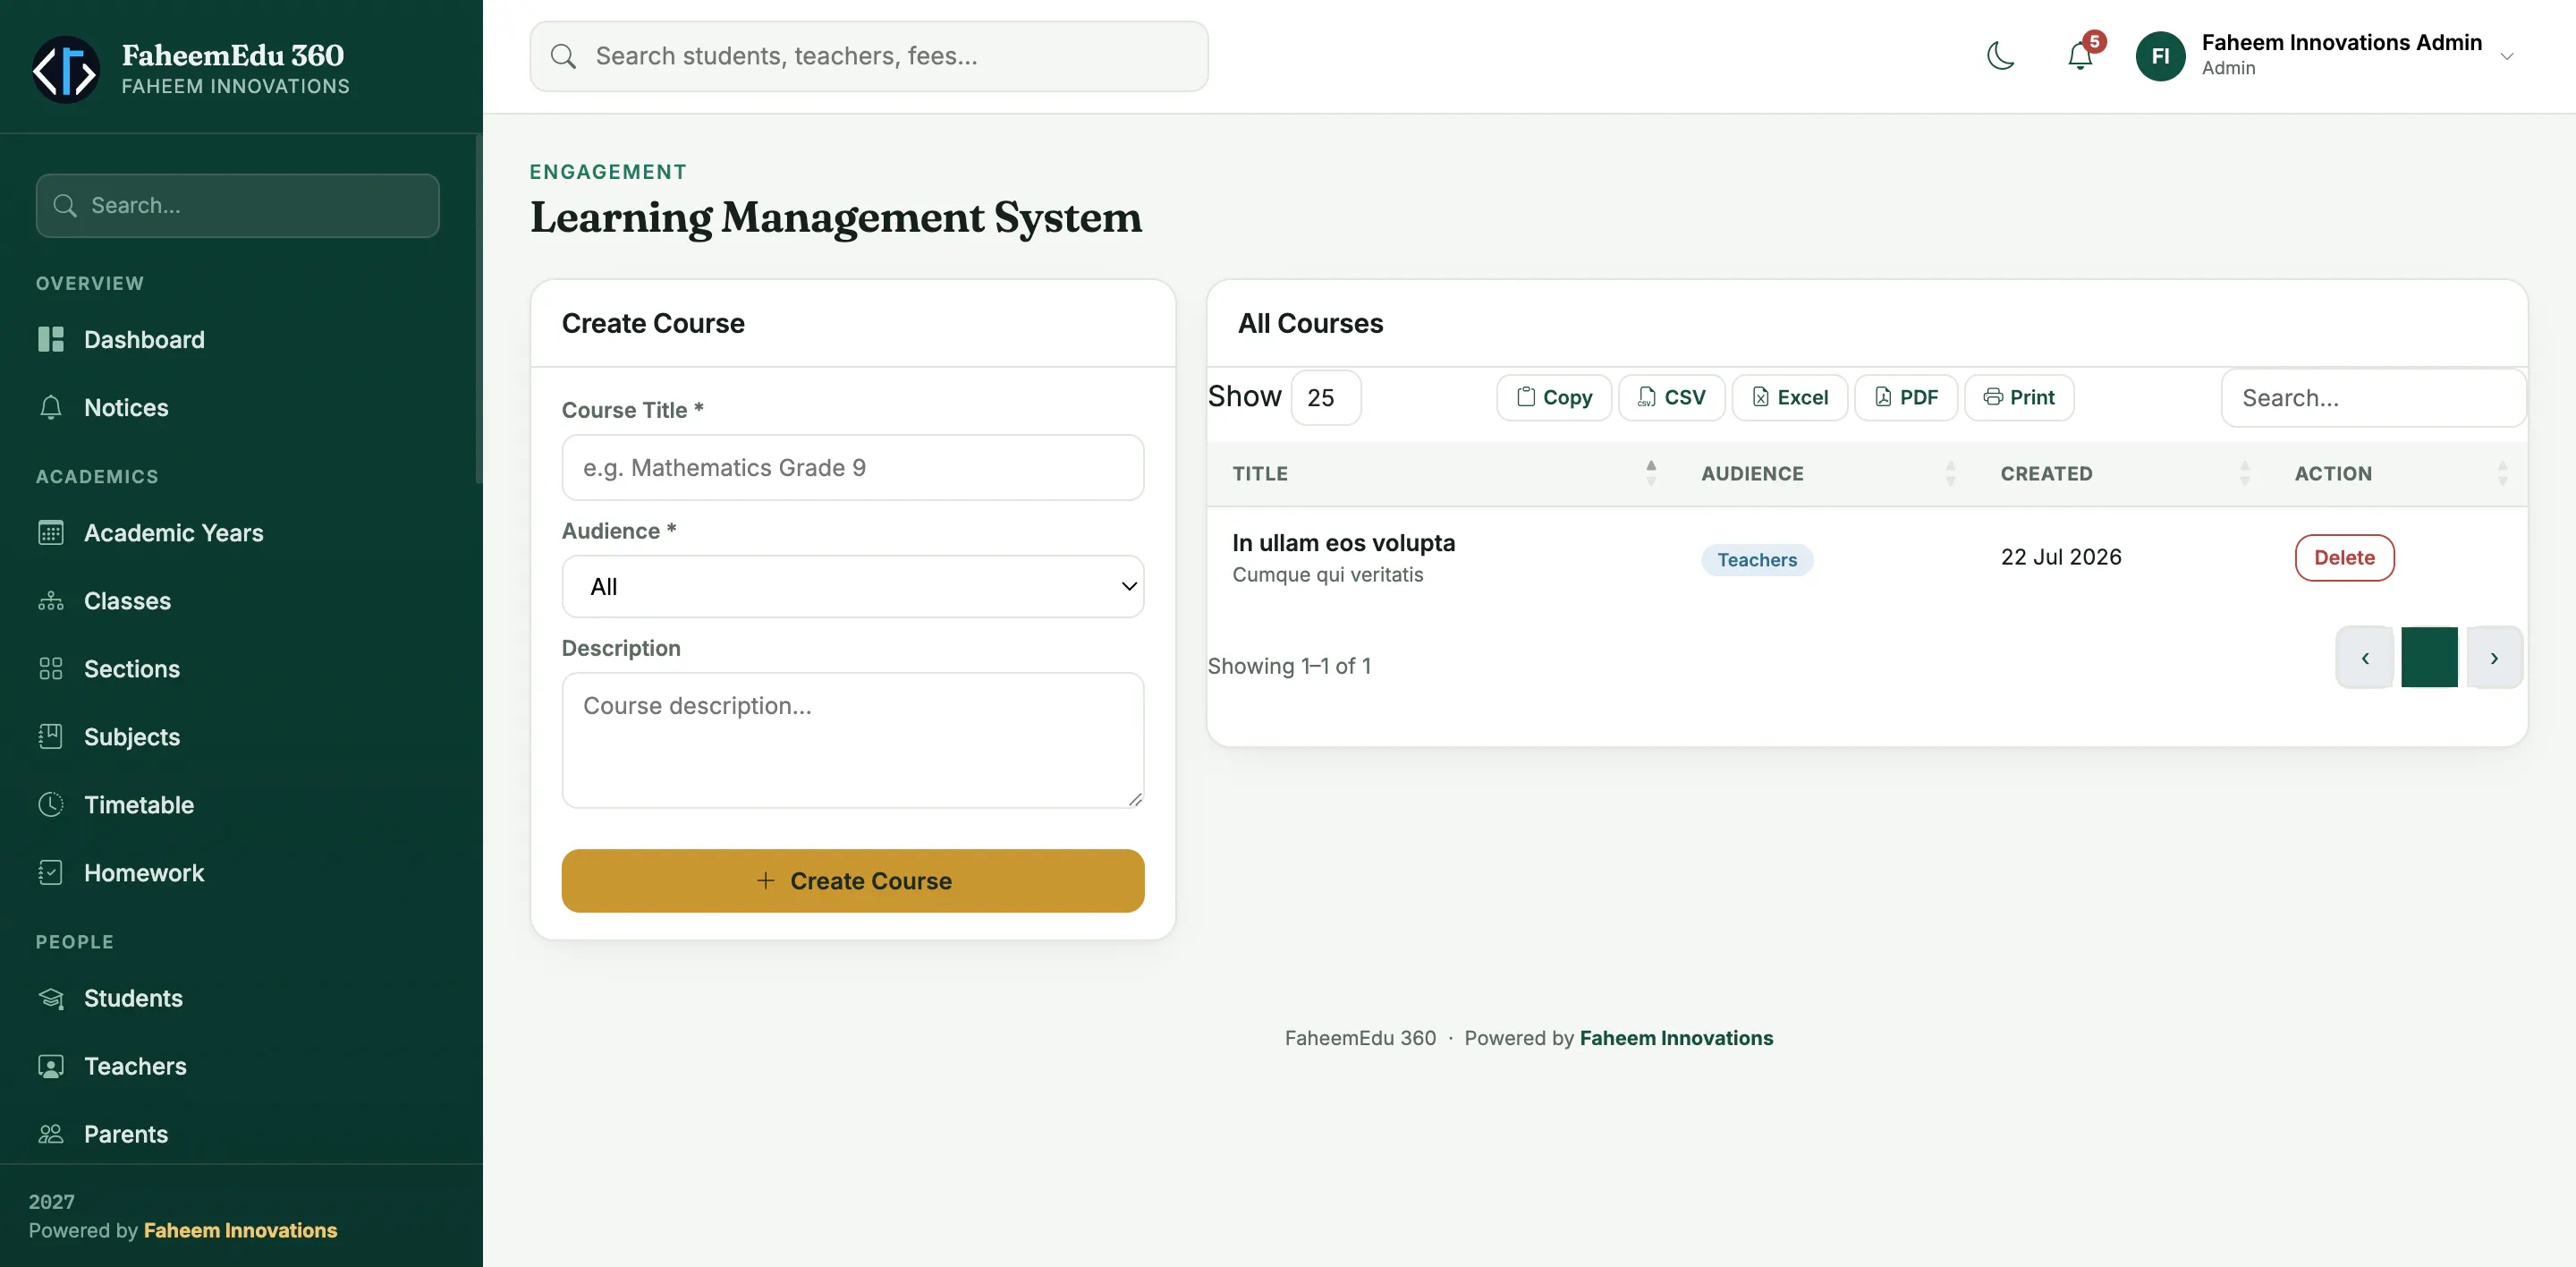
Task: Delete the 'In ullam eos volupta' course
Action: click(x=2344, y=558)
